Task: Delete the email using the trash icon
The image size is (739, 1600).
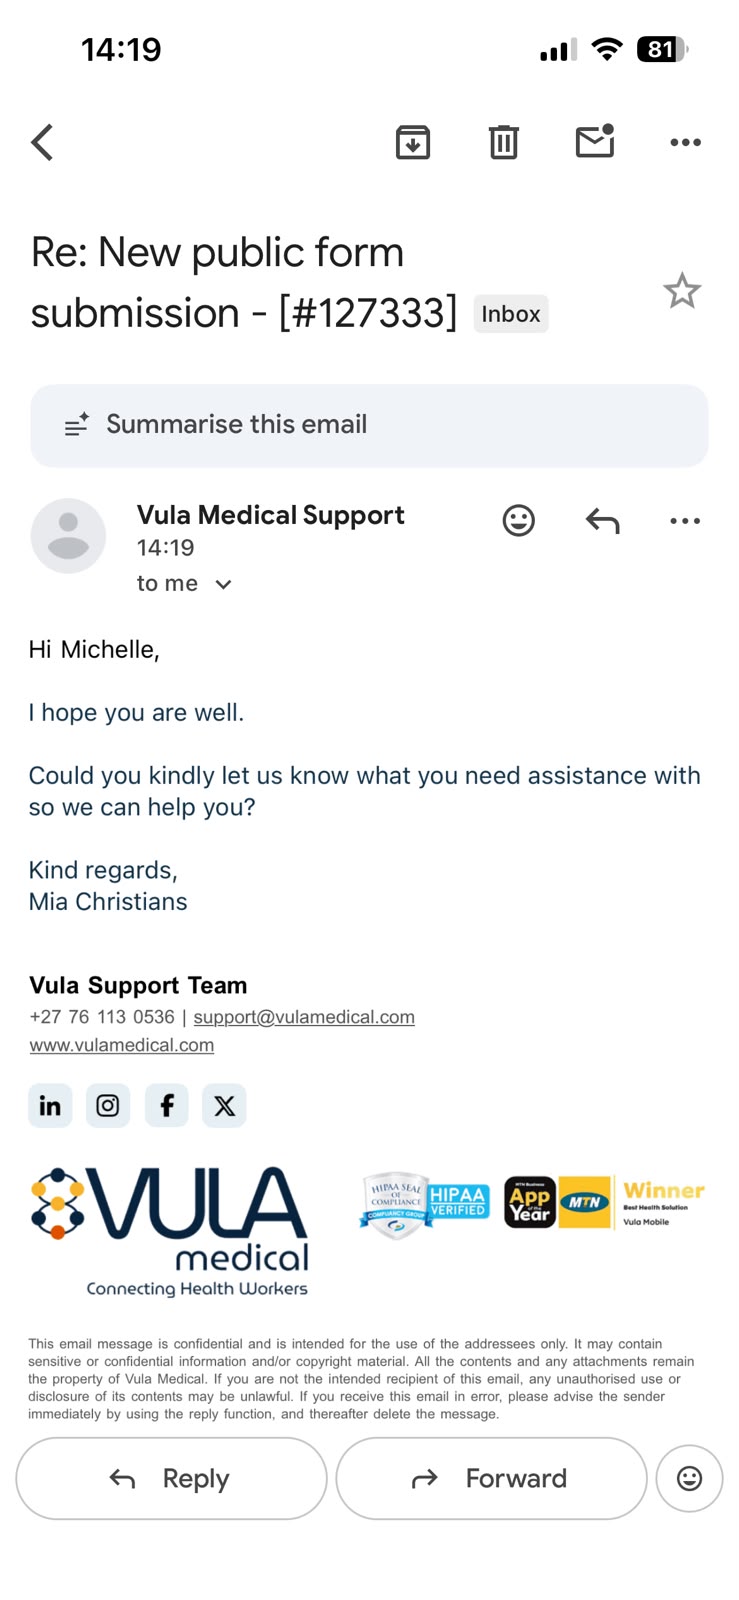Action: tap(504, 142)
